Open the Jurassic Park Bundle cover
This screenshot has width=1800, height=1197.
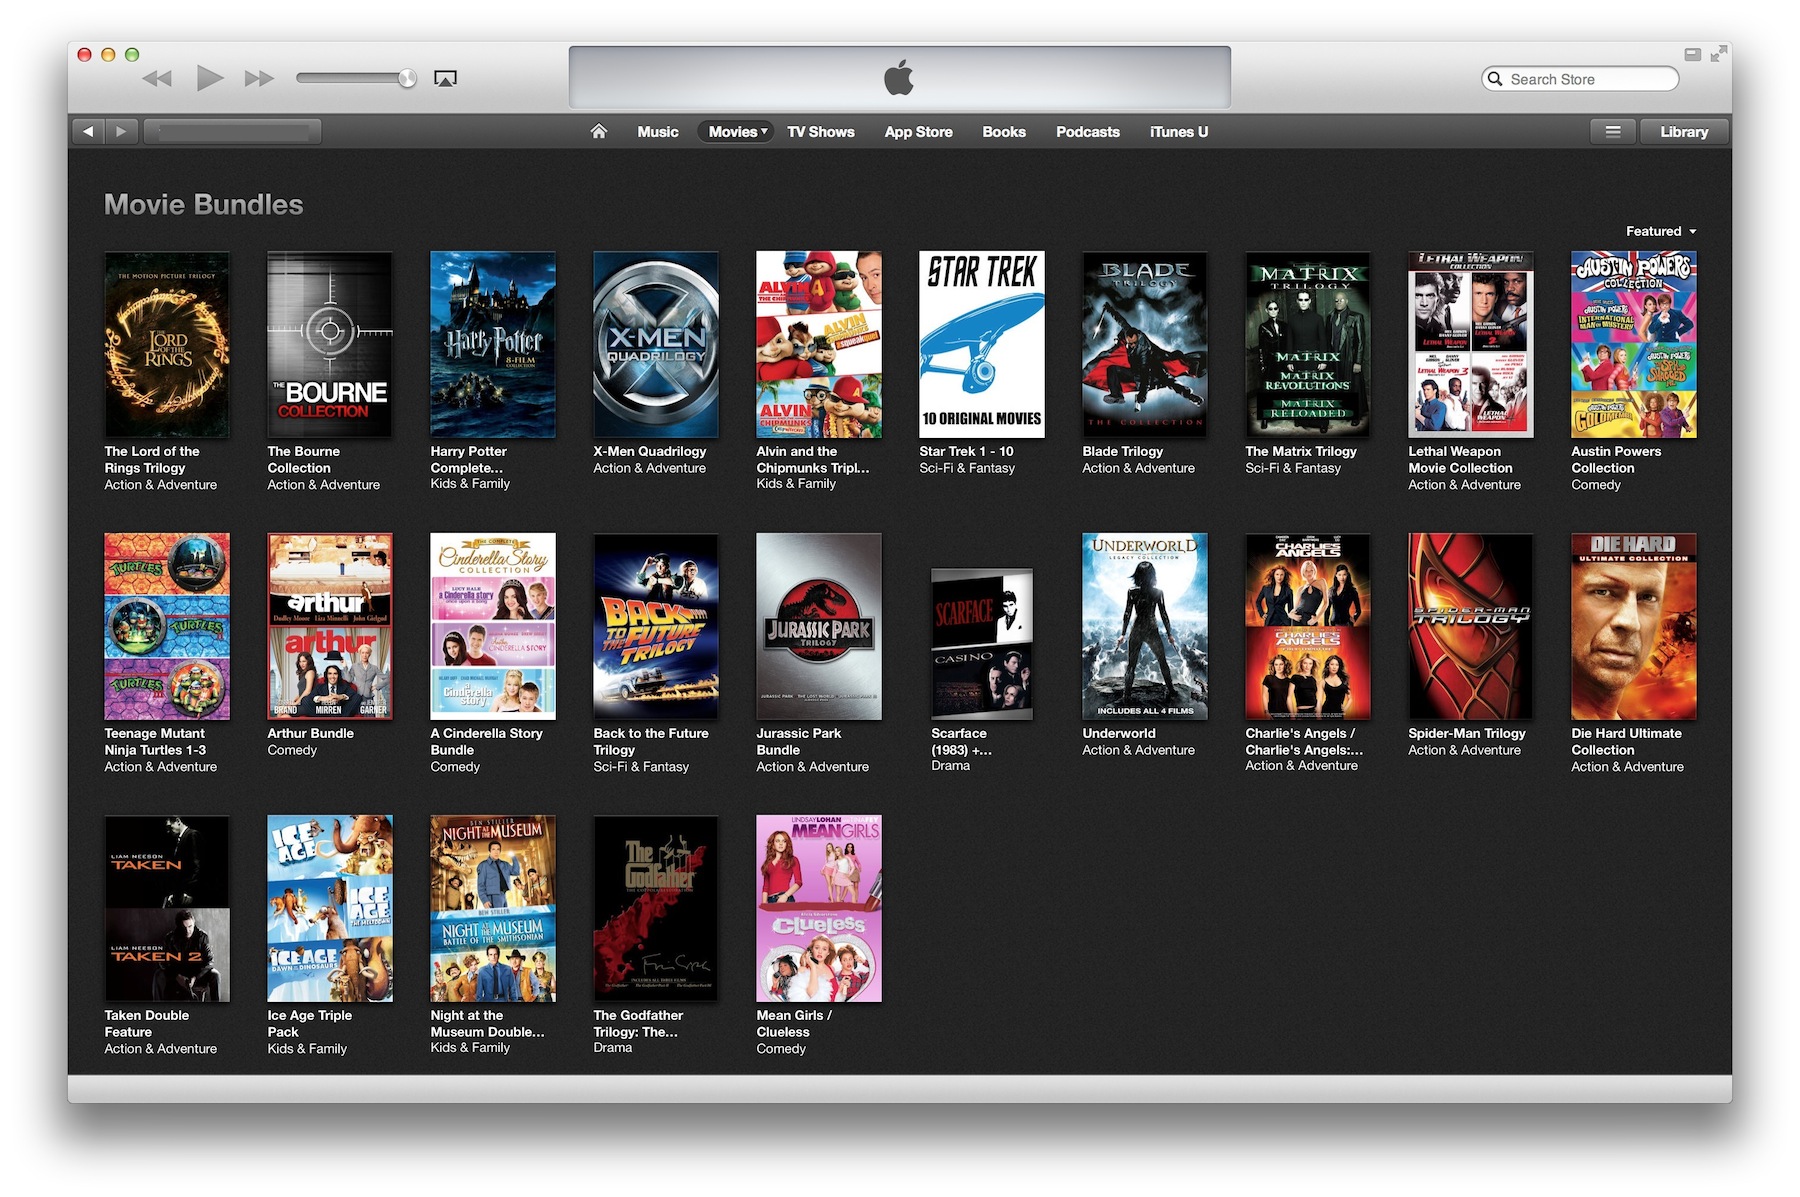819,627
